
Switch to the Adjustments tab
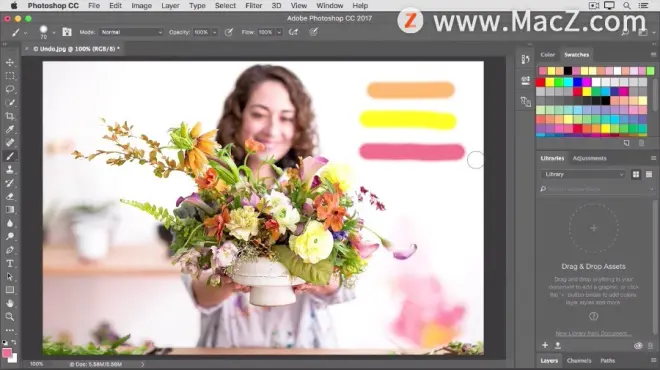click(x=589, y=158)
